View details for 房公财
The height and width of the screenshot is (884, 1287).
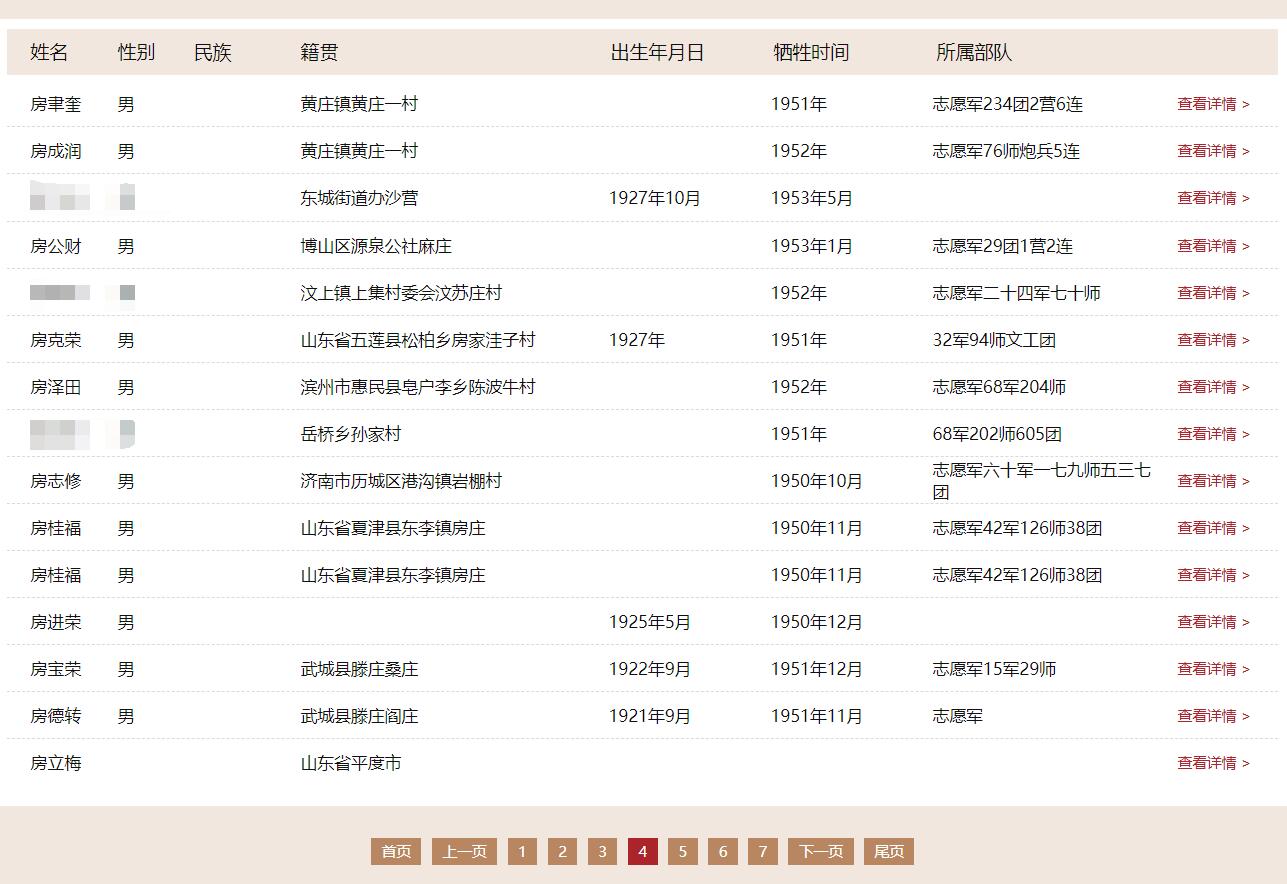pos(1213,246)
